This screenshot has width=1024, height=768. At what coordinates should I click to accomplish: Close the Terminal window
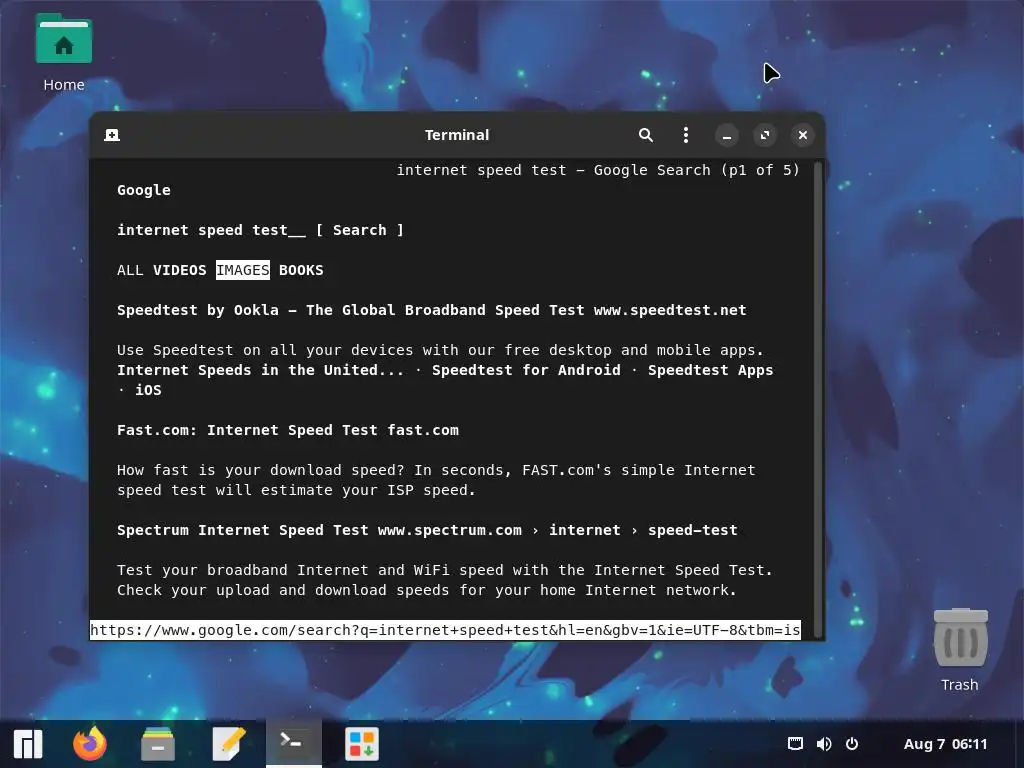803,135
